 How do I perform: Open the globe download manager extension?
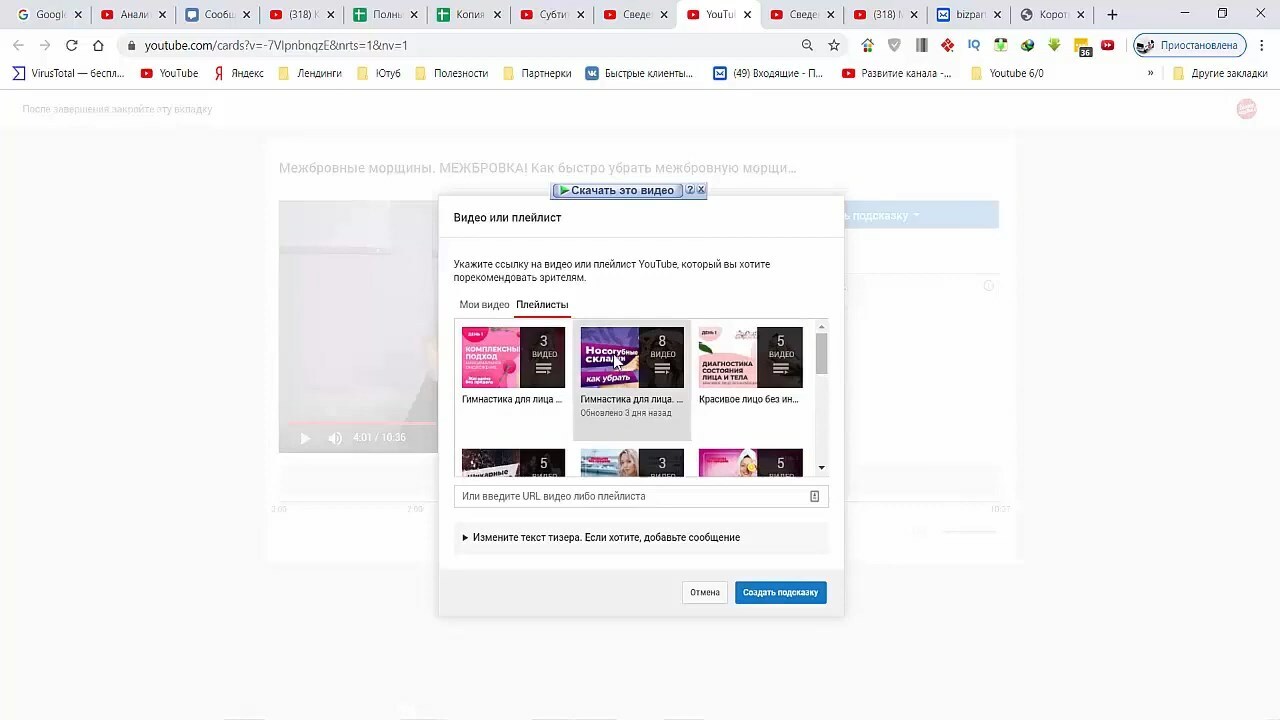1027,45
